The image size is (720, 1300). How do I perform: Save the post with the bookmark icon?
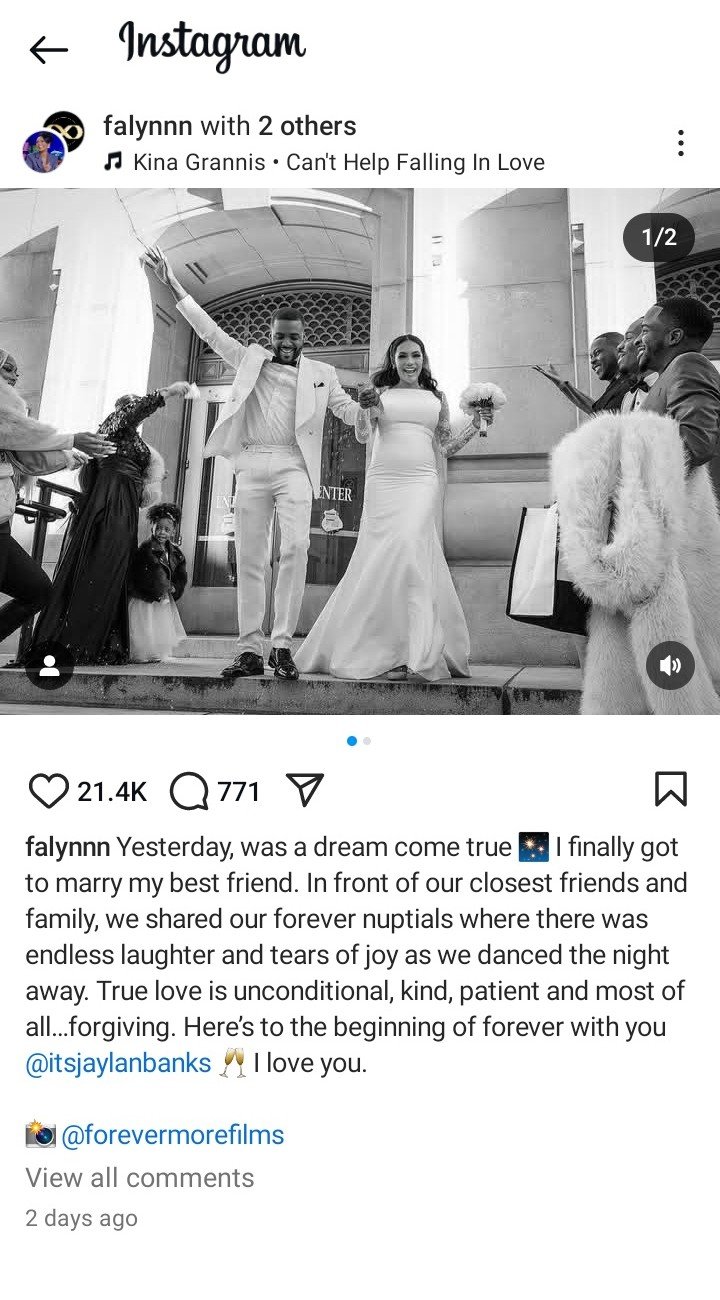coord(670,789)
